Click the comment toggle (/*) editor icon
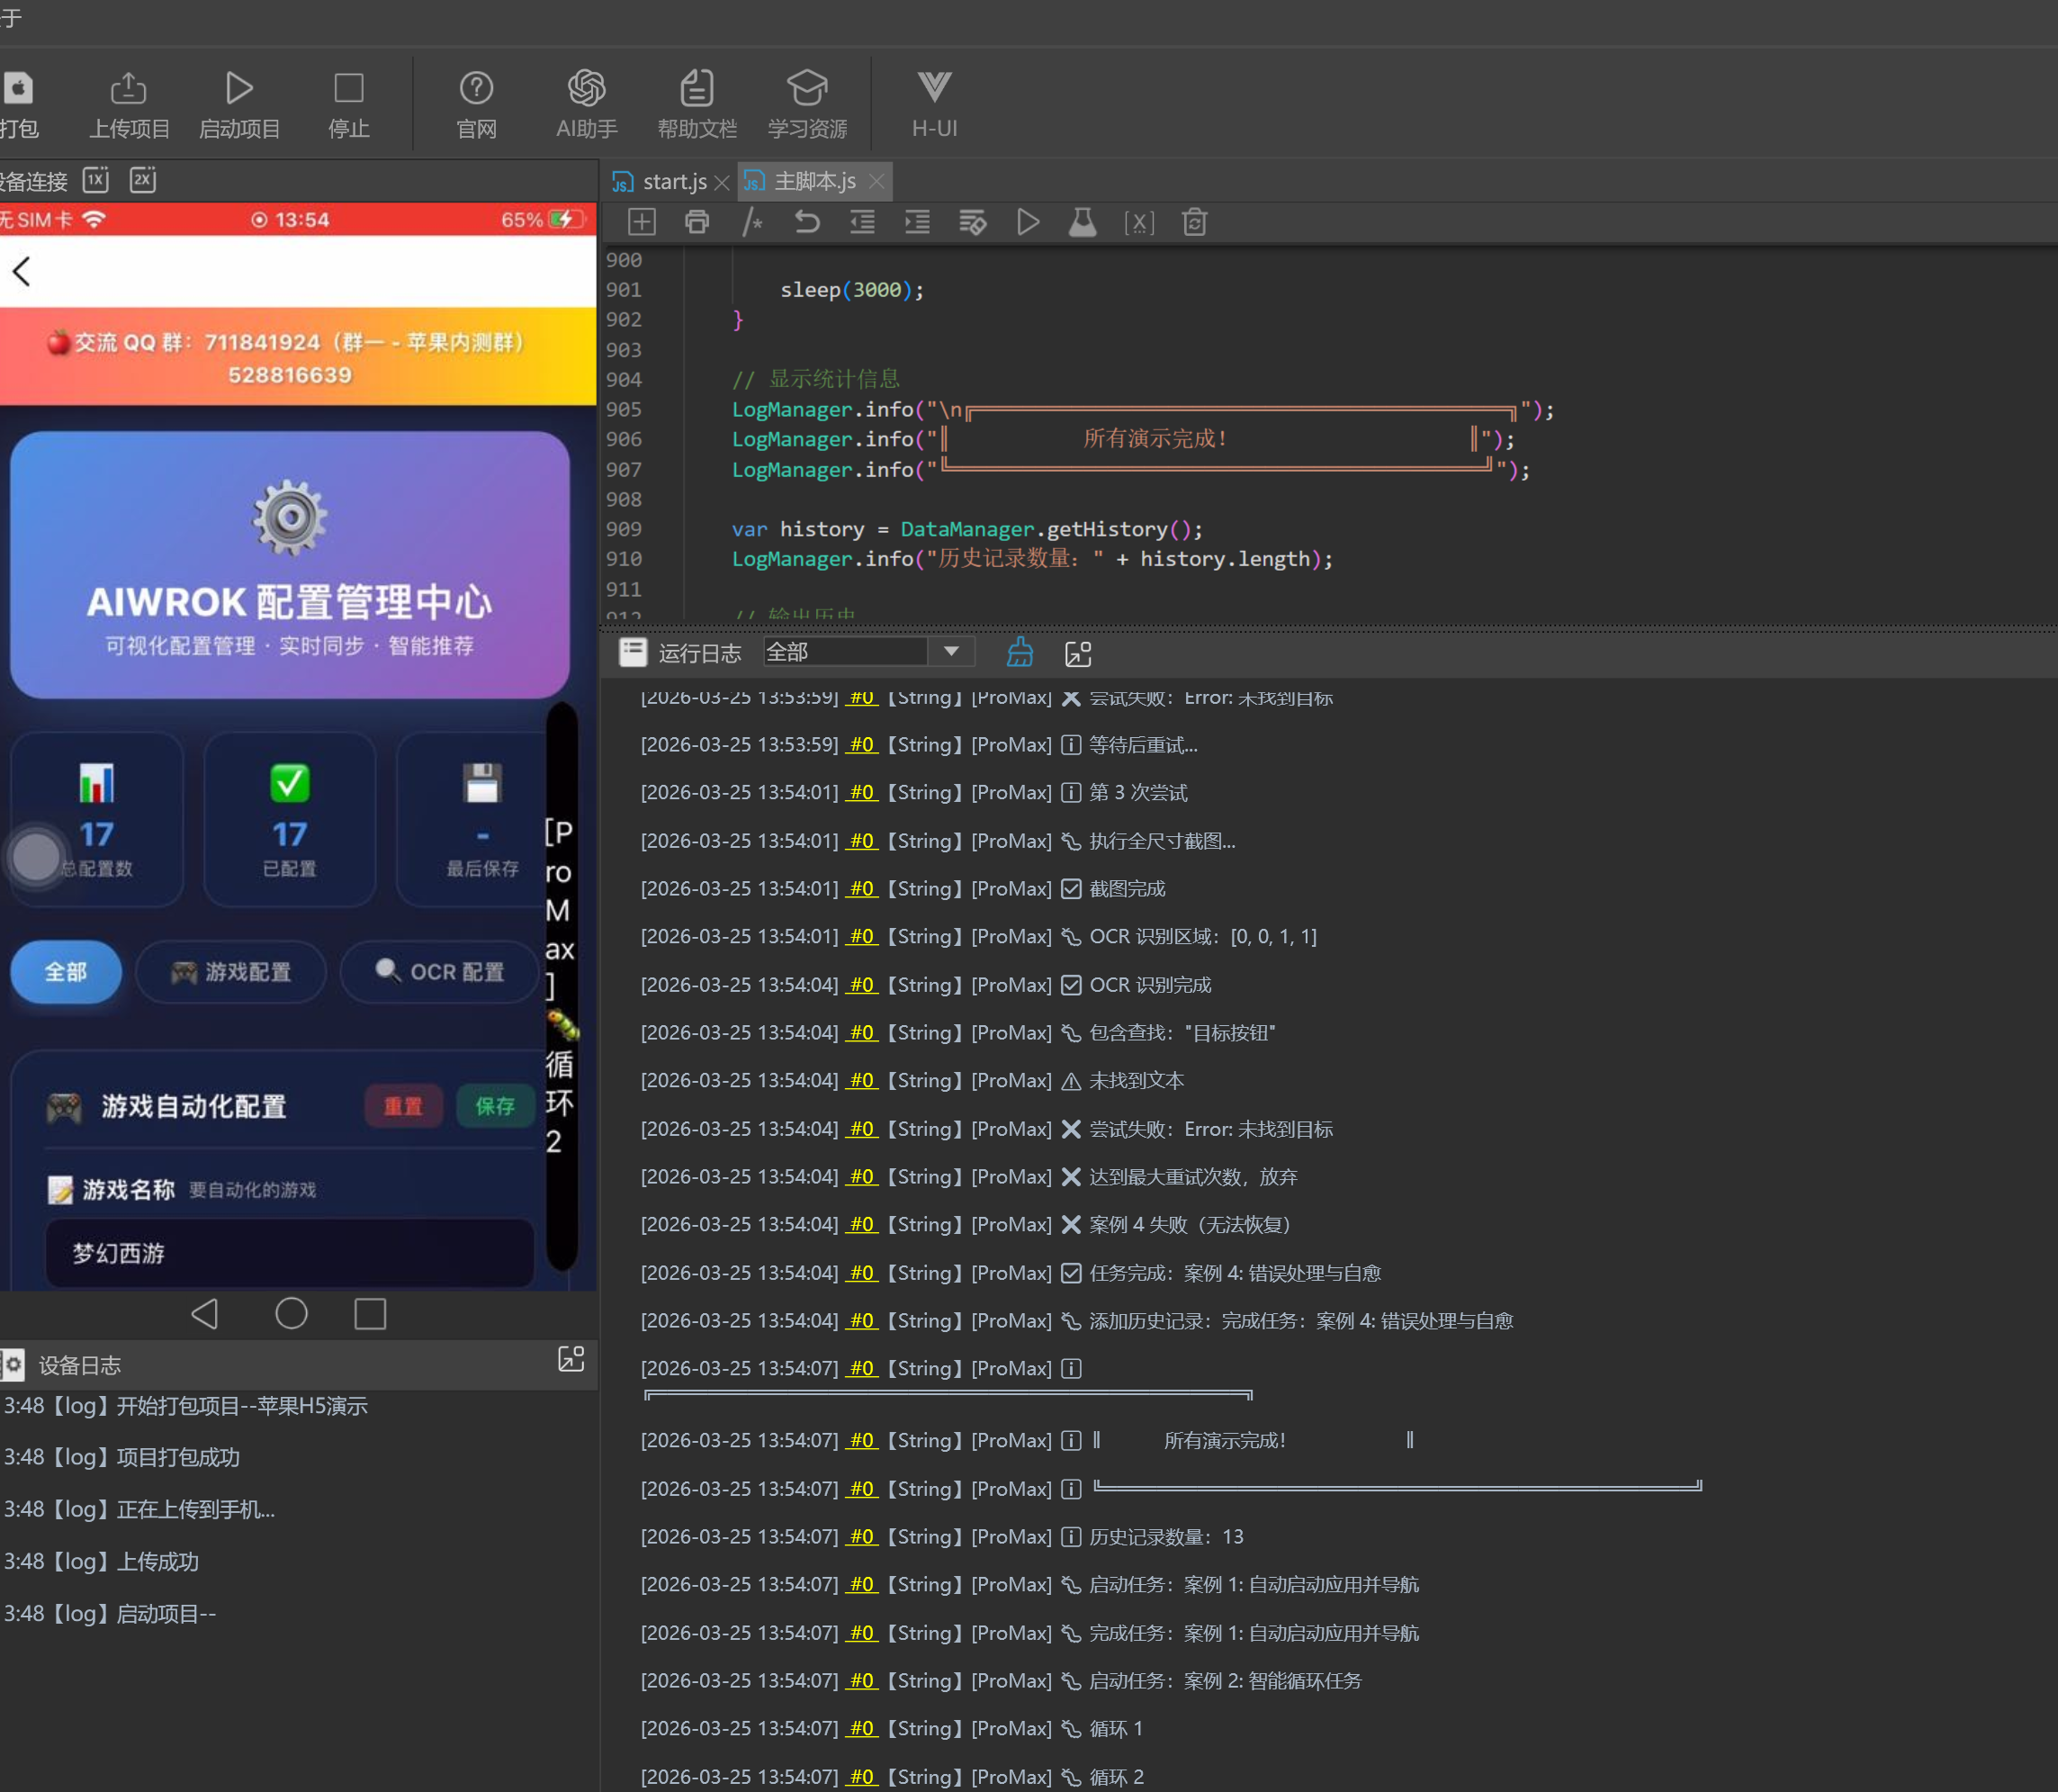Screen dimensions: 2058x1792 (x=752, y=222)
